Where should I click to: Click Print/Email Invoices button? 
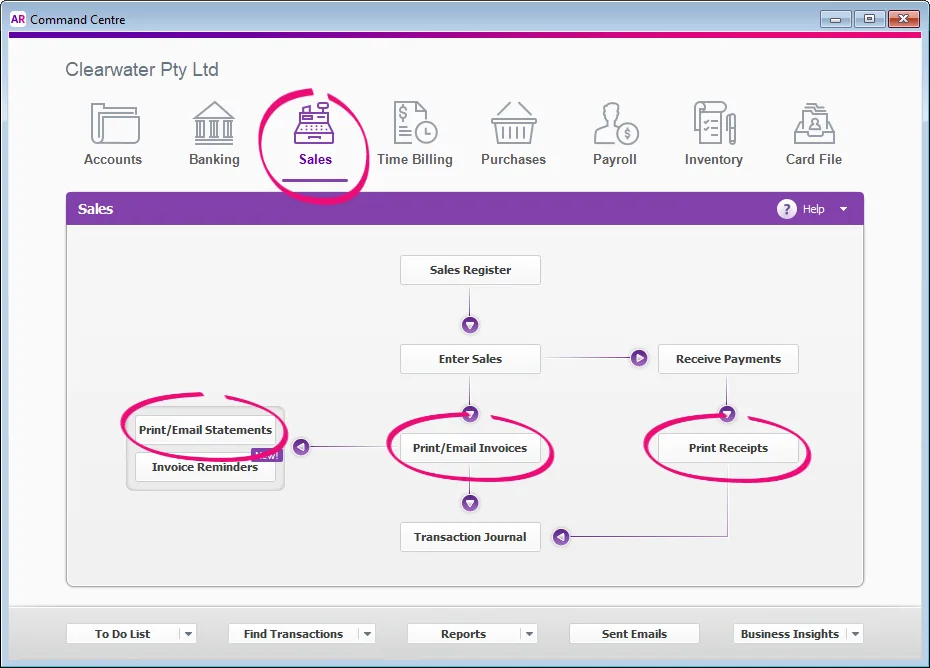470,448
